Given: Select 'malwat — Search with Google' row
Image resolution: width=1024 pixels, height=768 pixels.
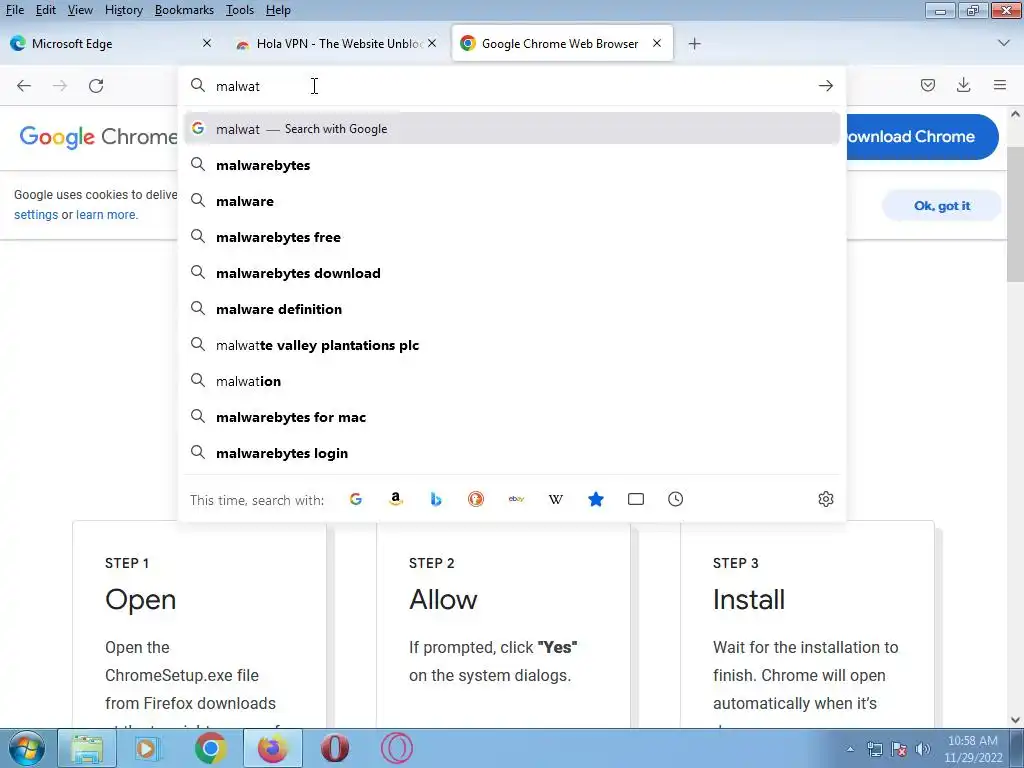Looking at the screenshot, I should point(512,129).
